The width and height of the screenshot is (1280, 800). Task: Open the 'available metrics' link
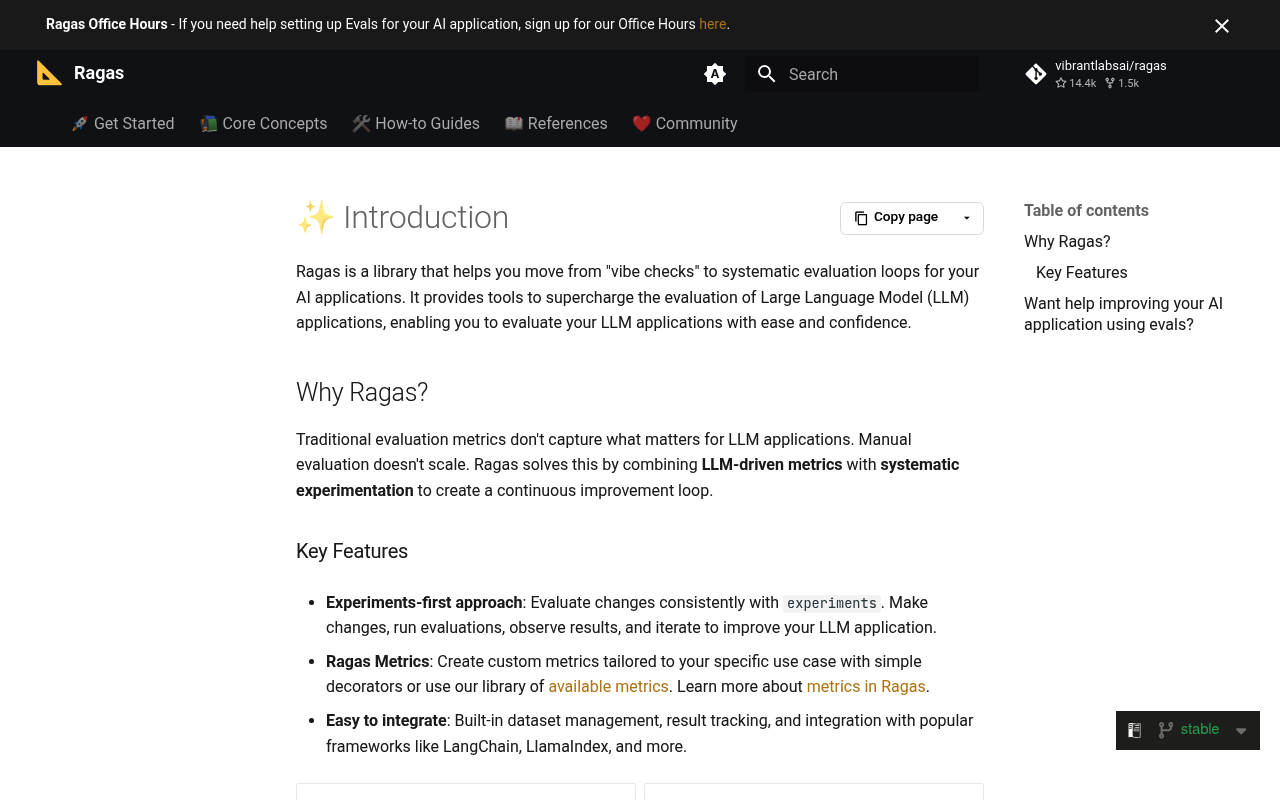coord(608,686)
